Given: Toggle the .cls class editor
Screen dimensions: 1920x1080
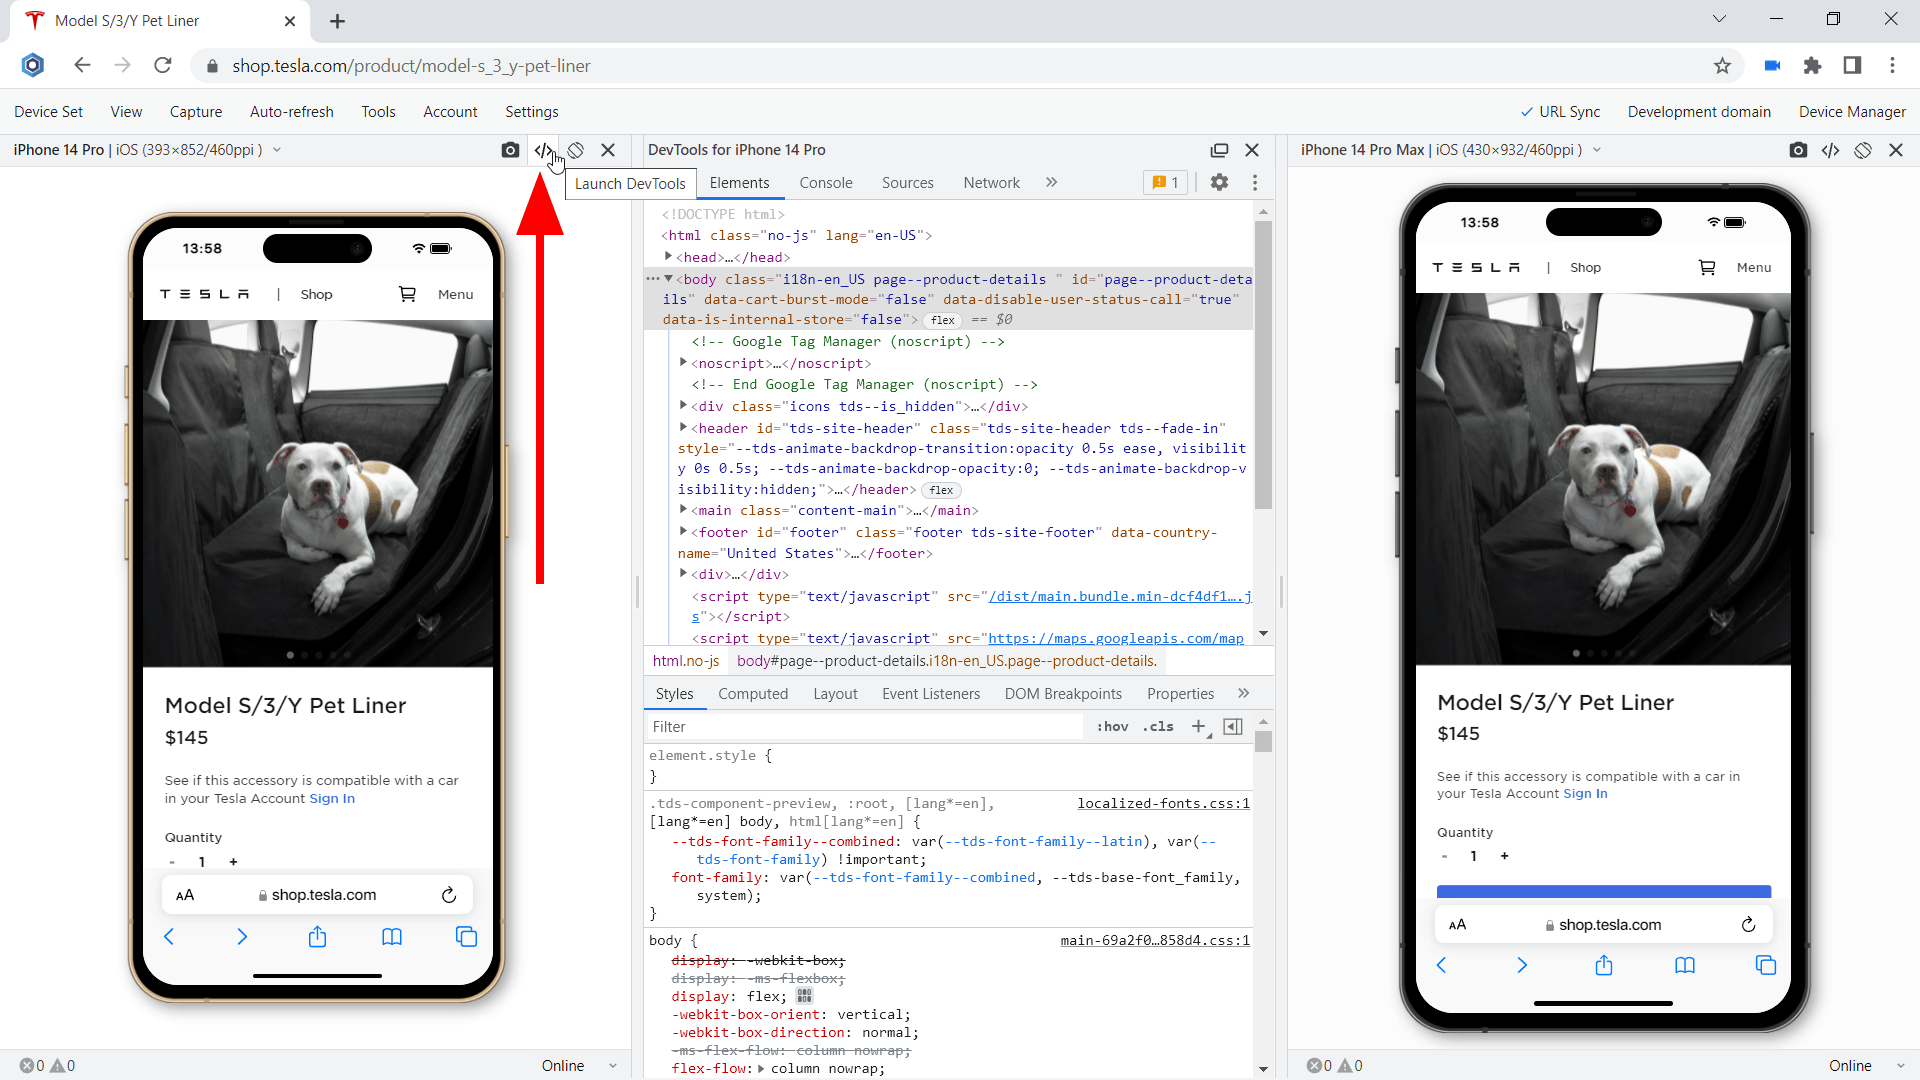Looking at the screenshot, I should pos(1157,727).
